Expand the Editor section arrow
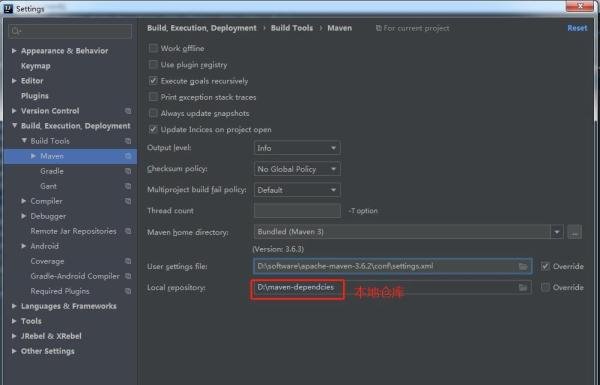This screenshot has height=385, width=600. point(14,81)
